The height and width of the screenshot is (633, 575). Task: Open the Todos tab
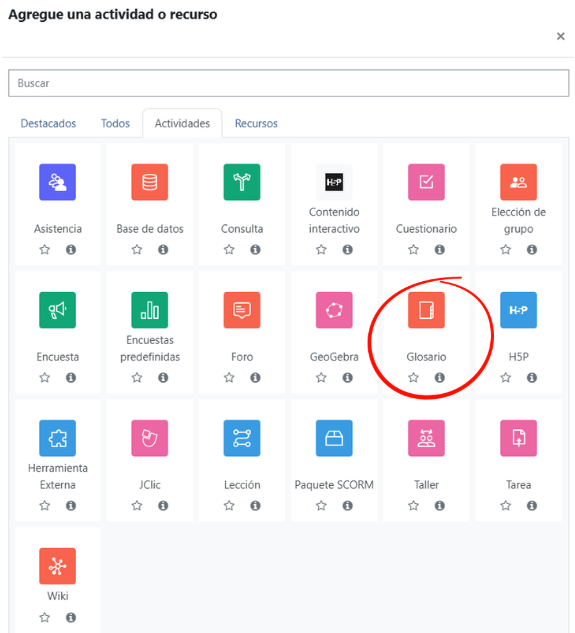115,123
